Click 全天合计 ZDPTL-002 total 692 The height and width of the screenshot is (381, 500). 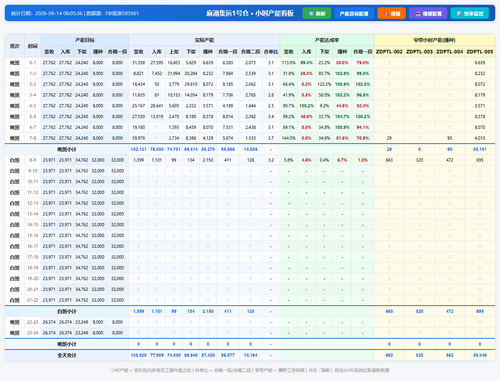[389, 355]
